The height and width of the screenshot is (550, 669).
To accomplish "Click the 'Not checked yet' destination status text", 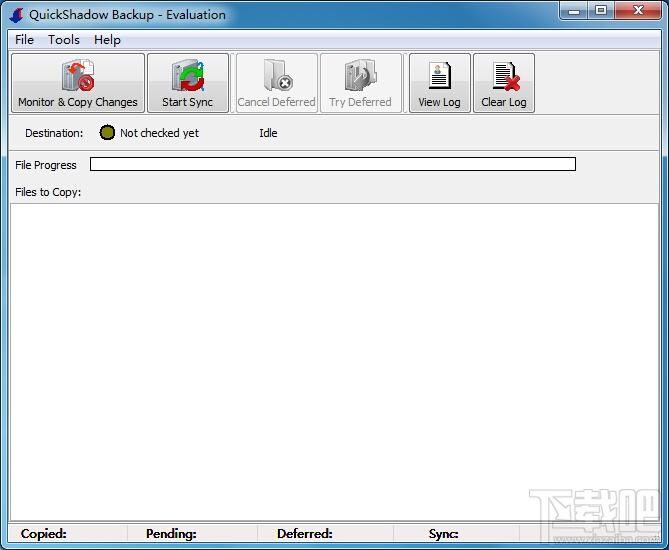I will [160, 133].
